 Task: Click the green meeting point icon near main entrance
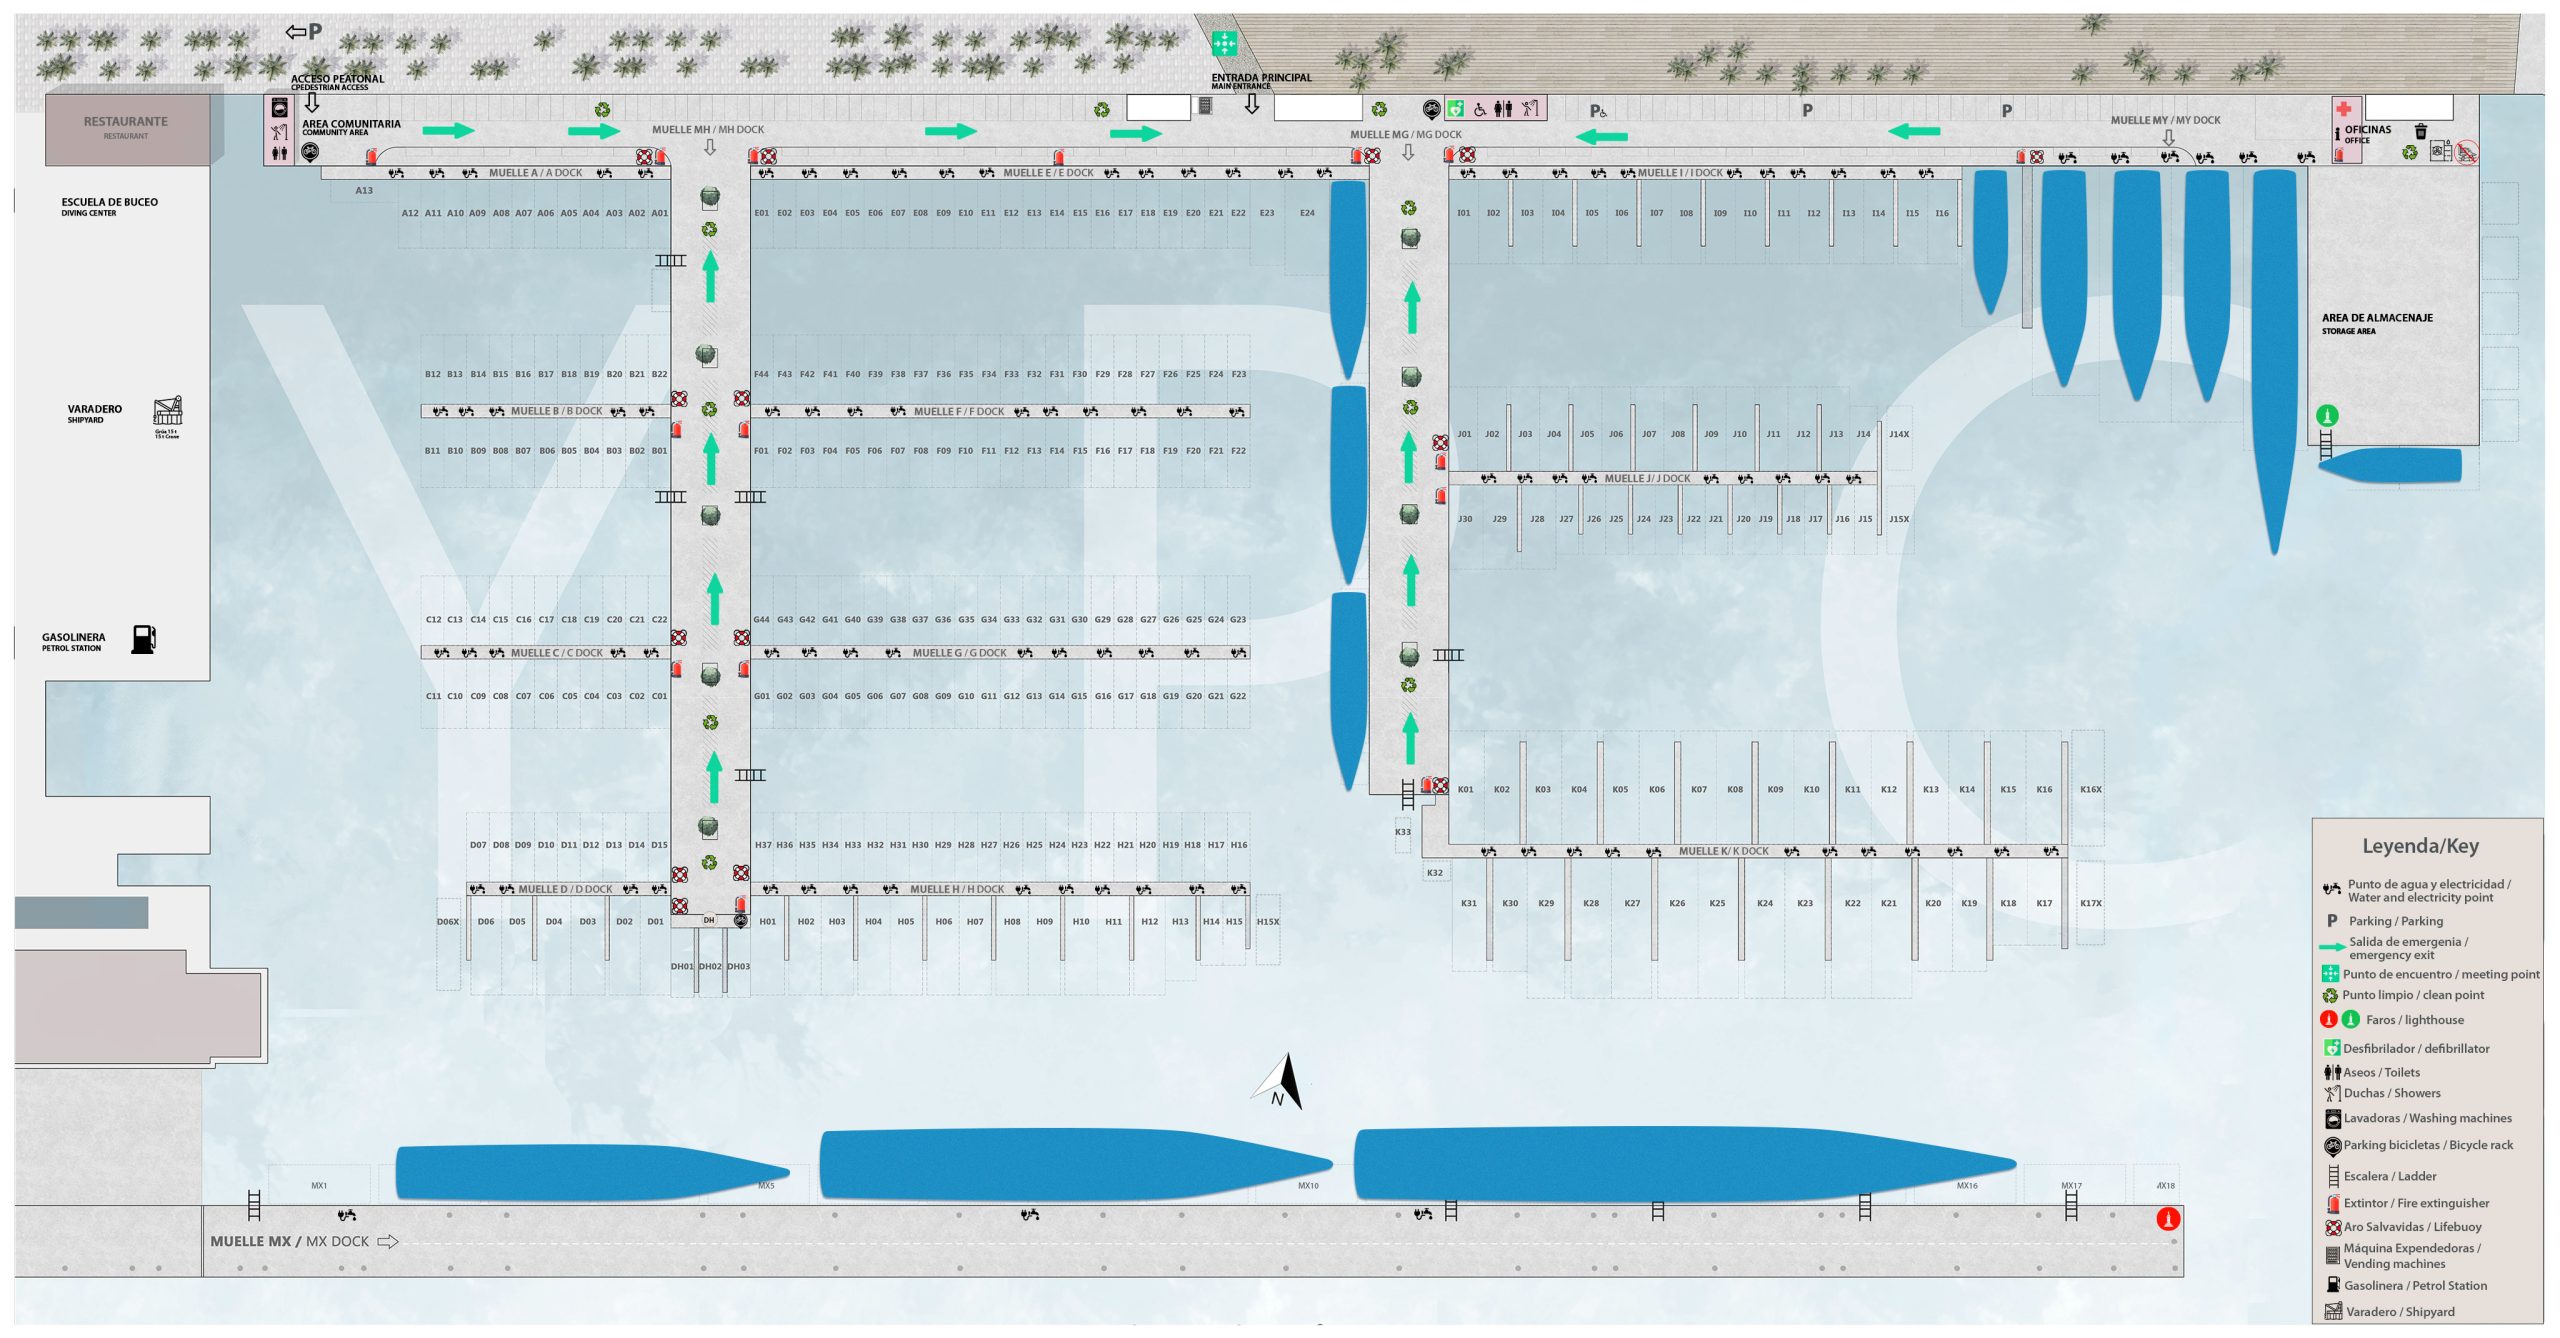[x=1224, y=43]
